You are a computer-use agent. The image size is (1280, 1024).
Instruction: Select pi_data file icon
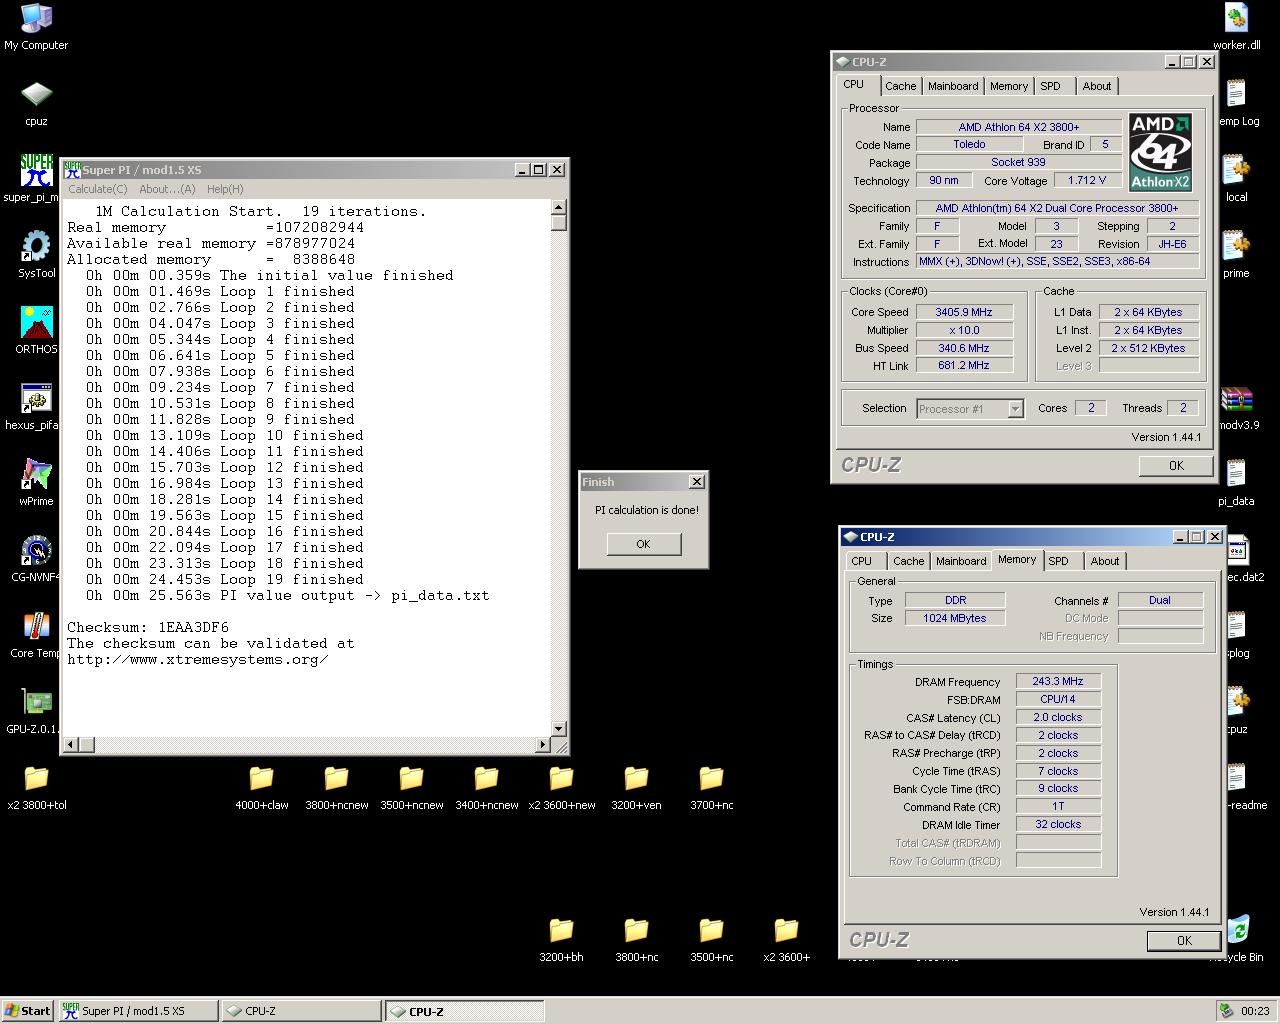pos(1236,482)
